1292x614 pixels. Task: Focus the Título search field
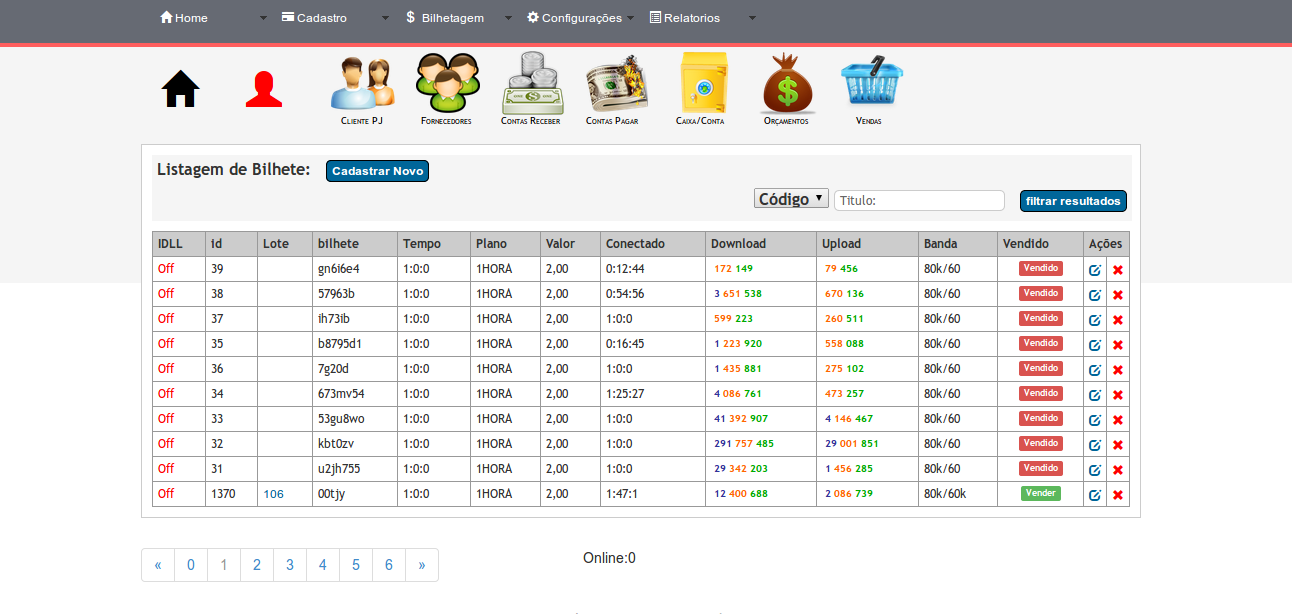point(919,201)
